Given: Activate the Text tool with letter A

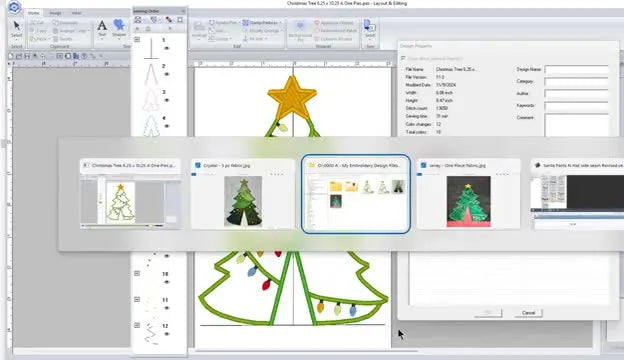Looking at the screenshot, I should [x=102, y=26].
